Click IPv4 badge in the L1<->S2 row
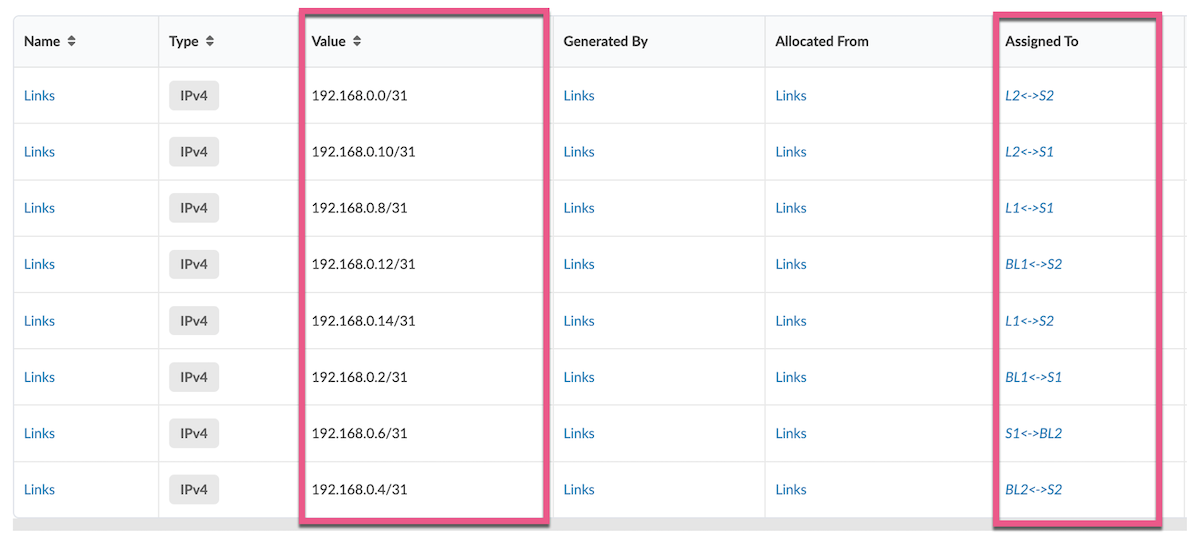Screen dimensions: 1200x547 pos(194,321)
